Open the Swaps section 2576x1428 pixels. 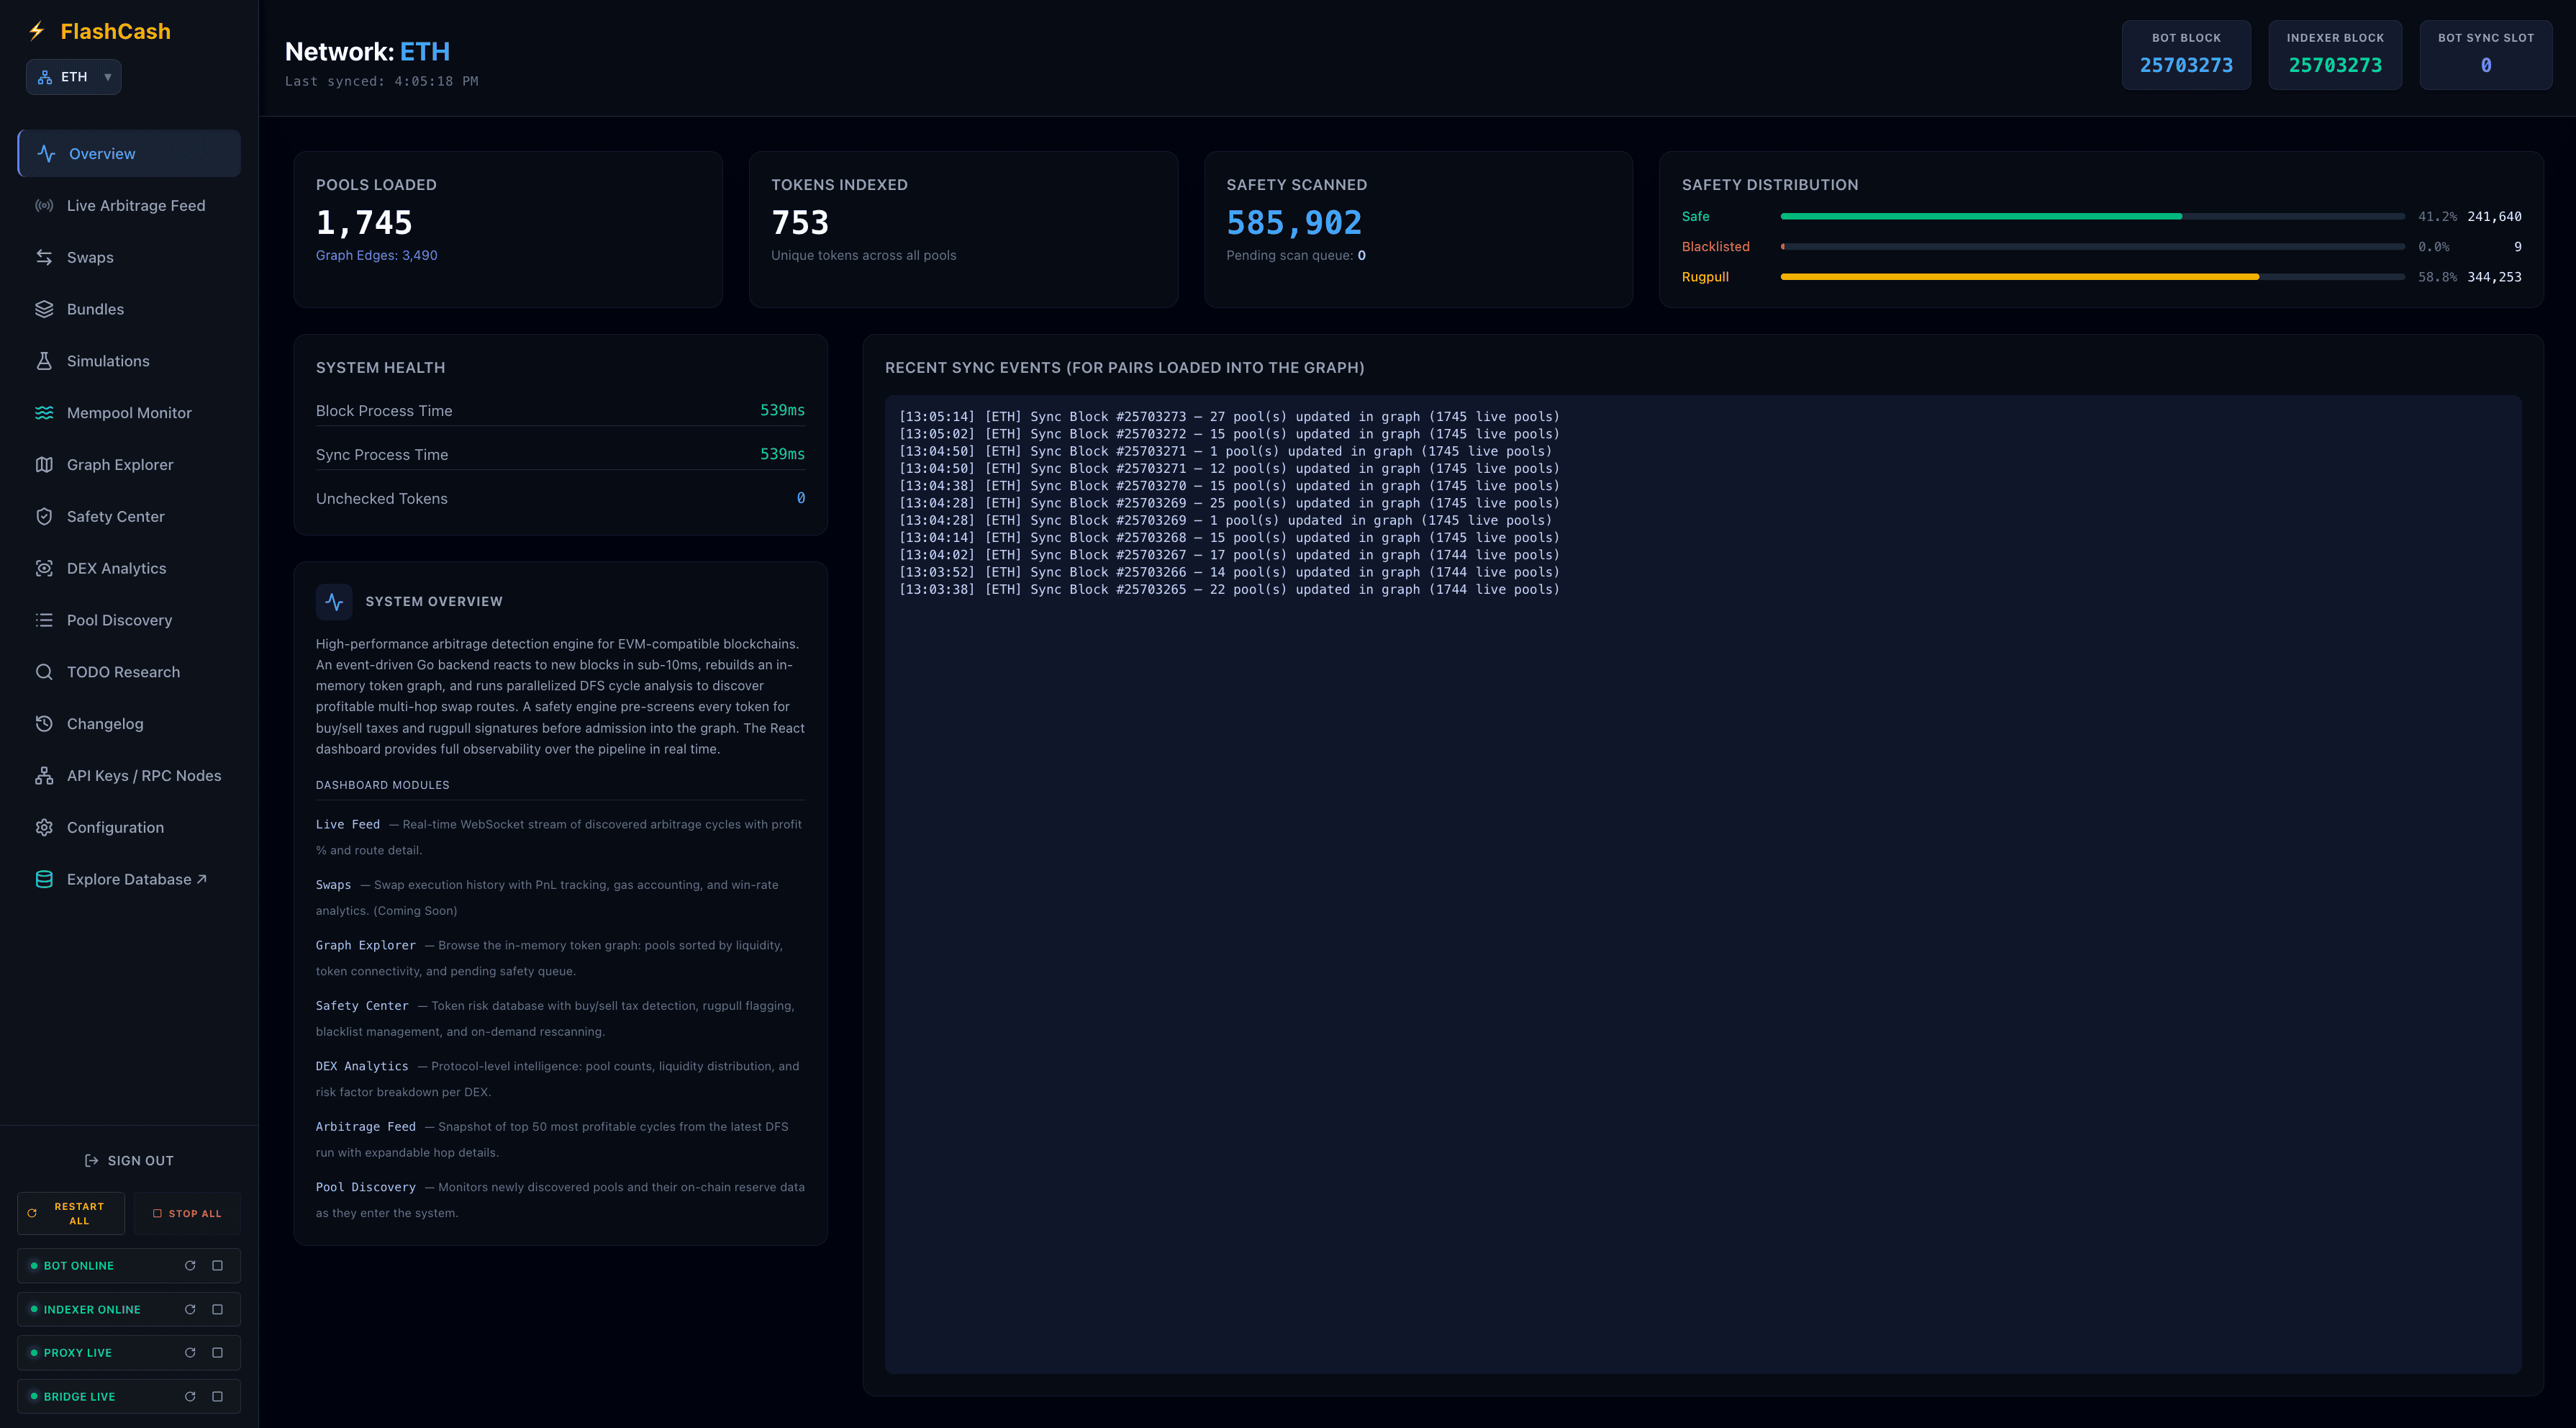click(129, 258)
